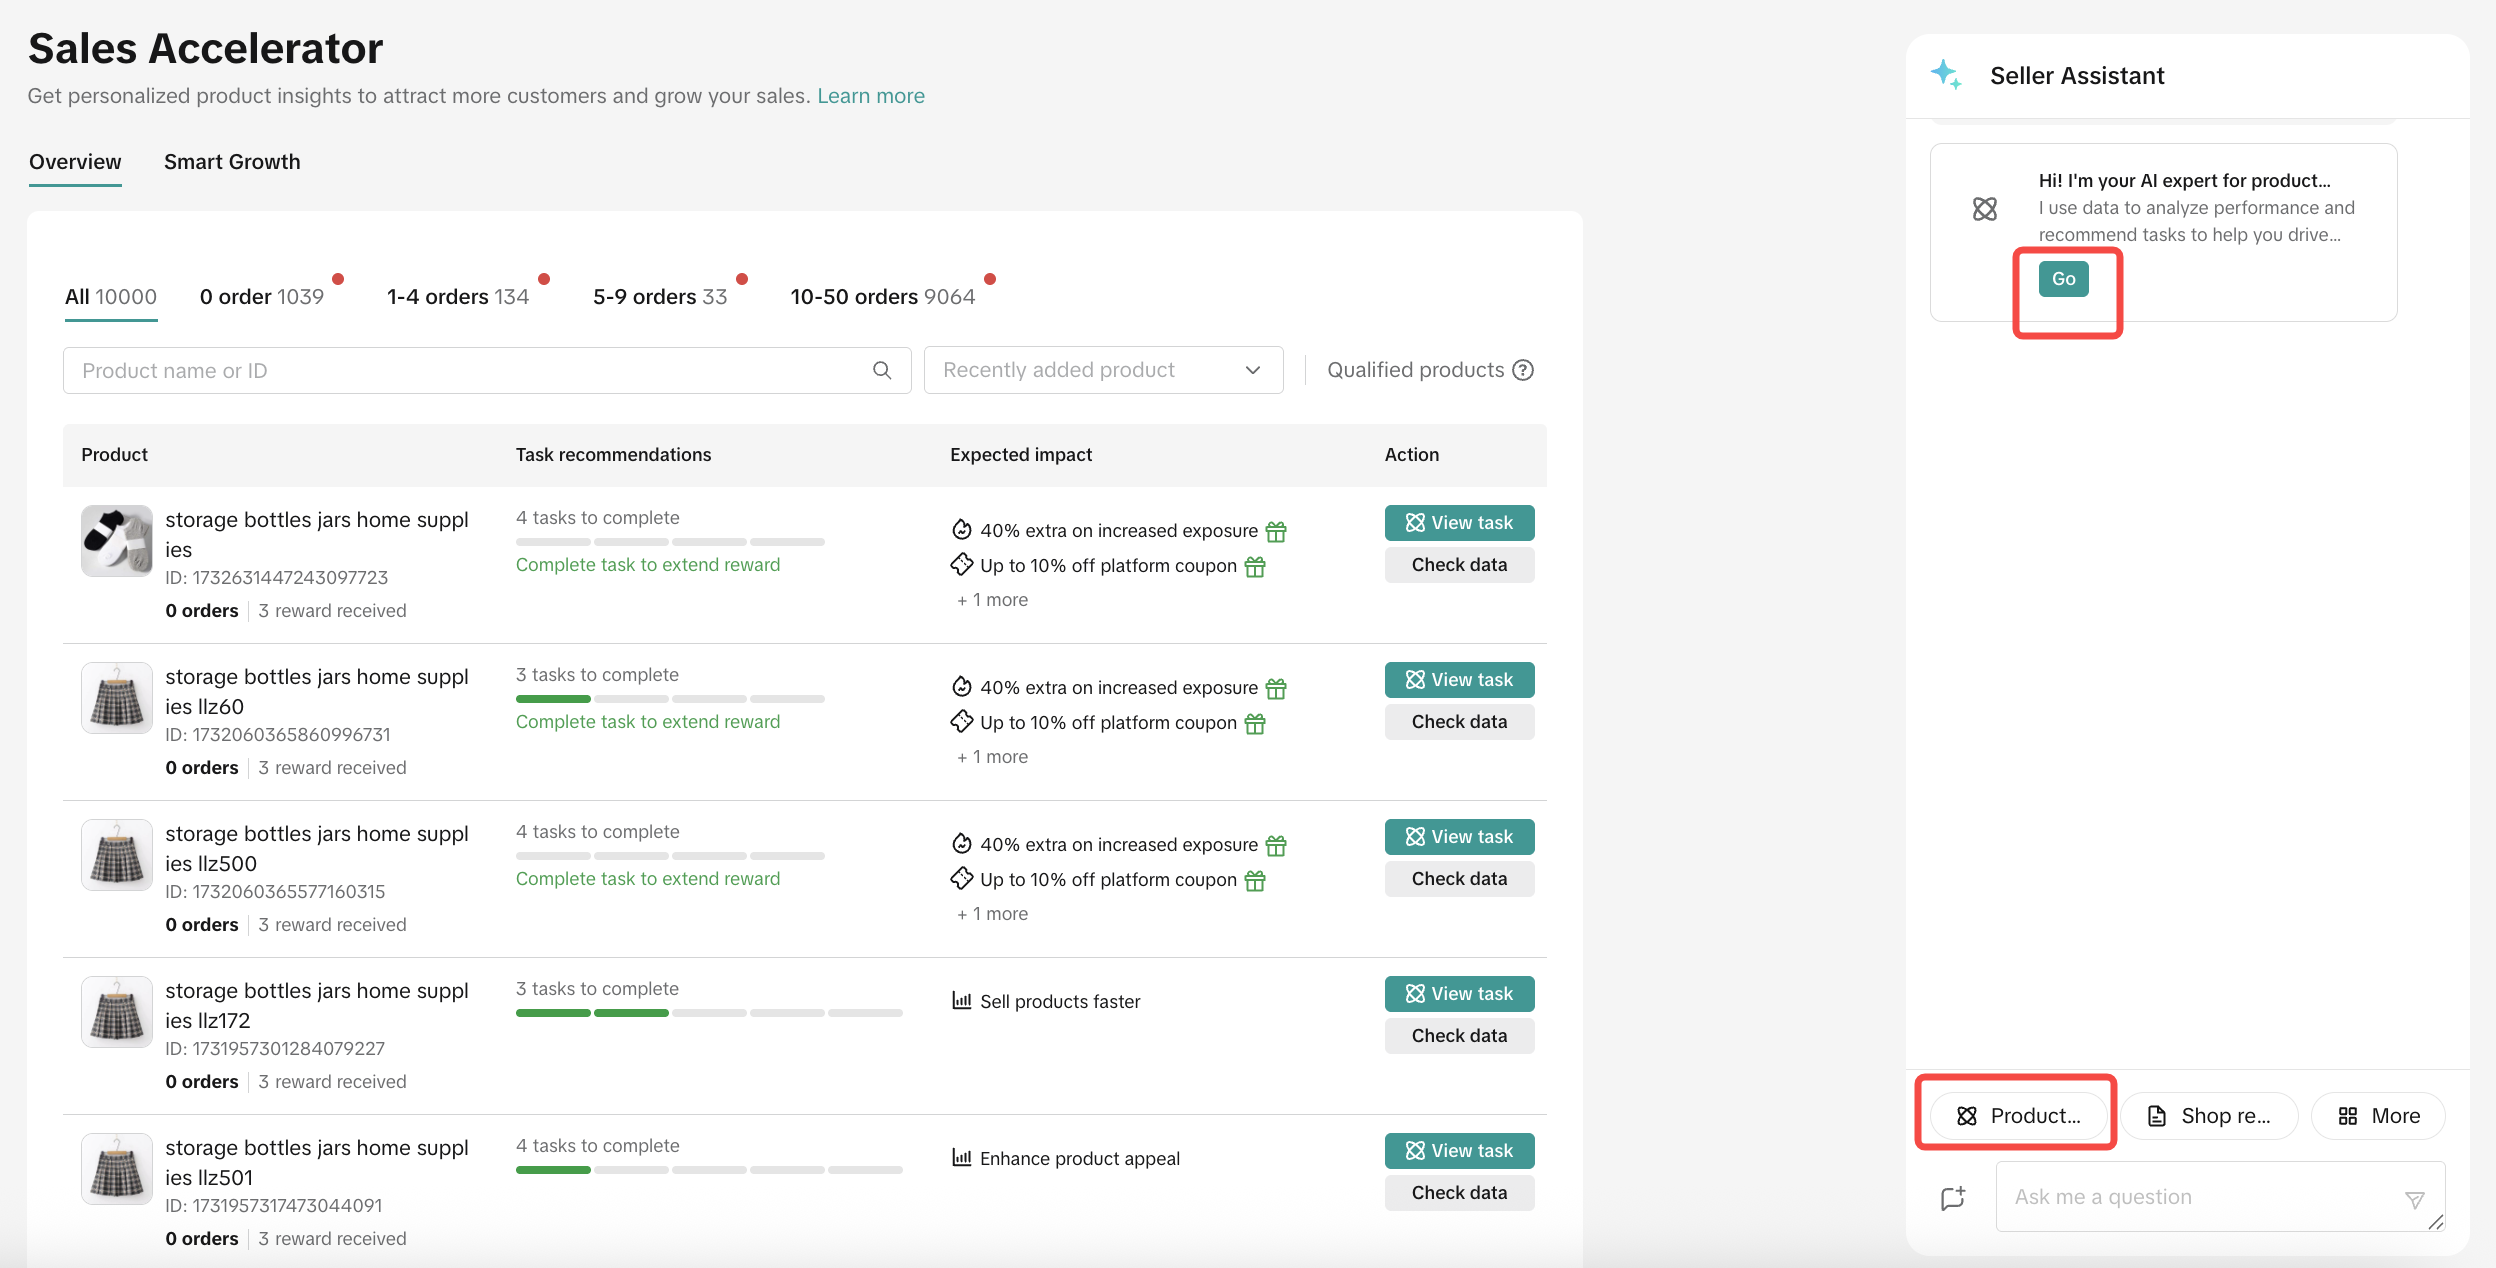Click View task for llz172 product
Image resolution: width=2496 pixels, height=1268 pixels.
1458,994
